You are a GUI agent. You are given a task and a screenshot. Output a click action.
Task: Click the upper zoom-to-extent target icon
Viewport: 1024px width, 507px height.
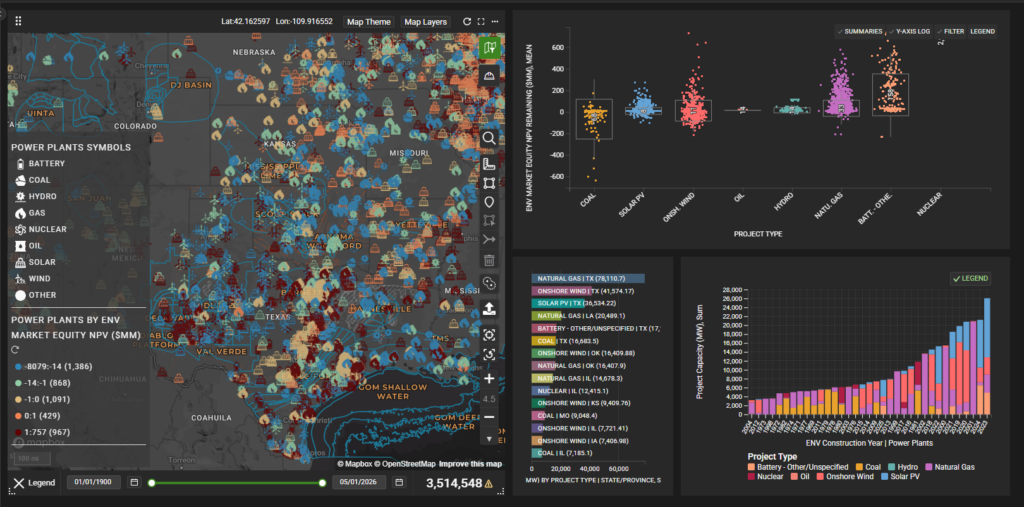pyautogui.click(x=490, y=335)
